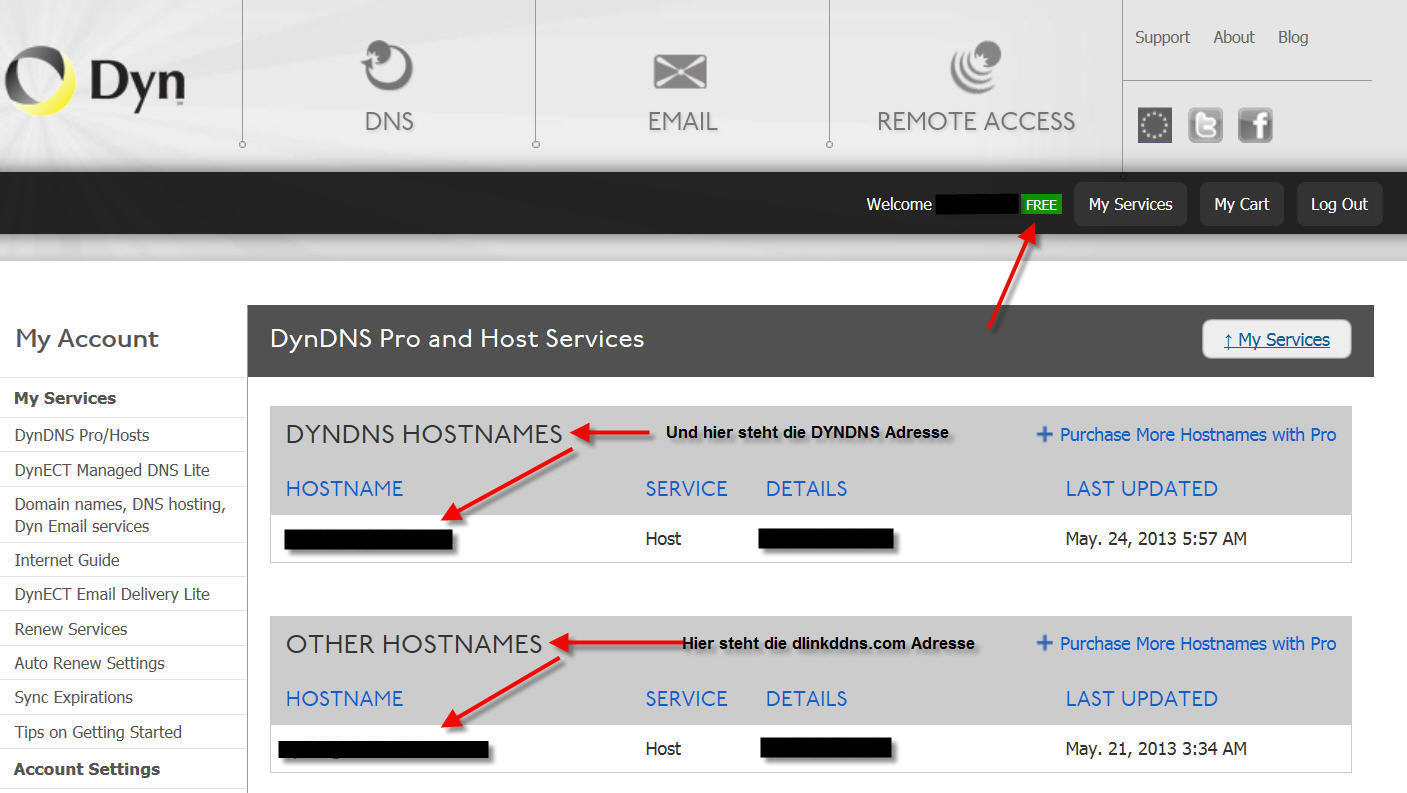Open the Email envelope icon
Image resolution: width=1407 pixels, height=793 pixels.
click(680, 71)
